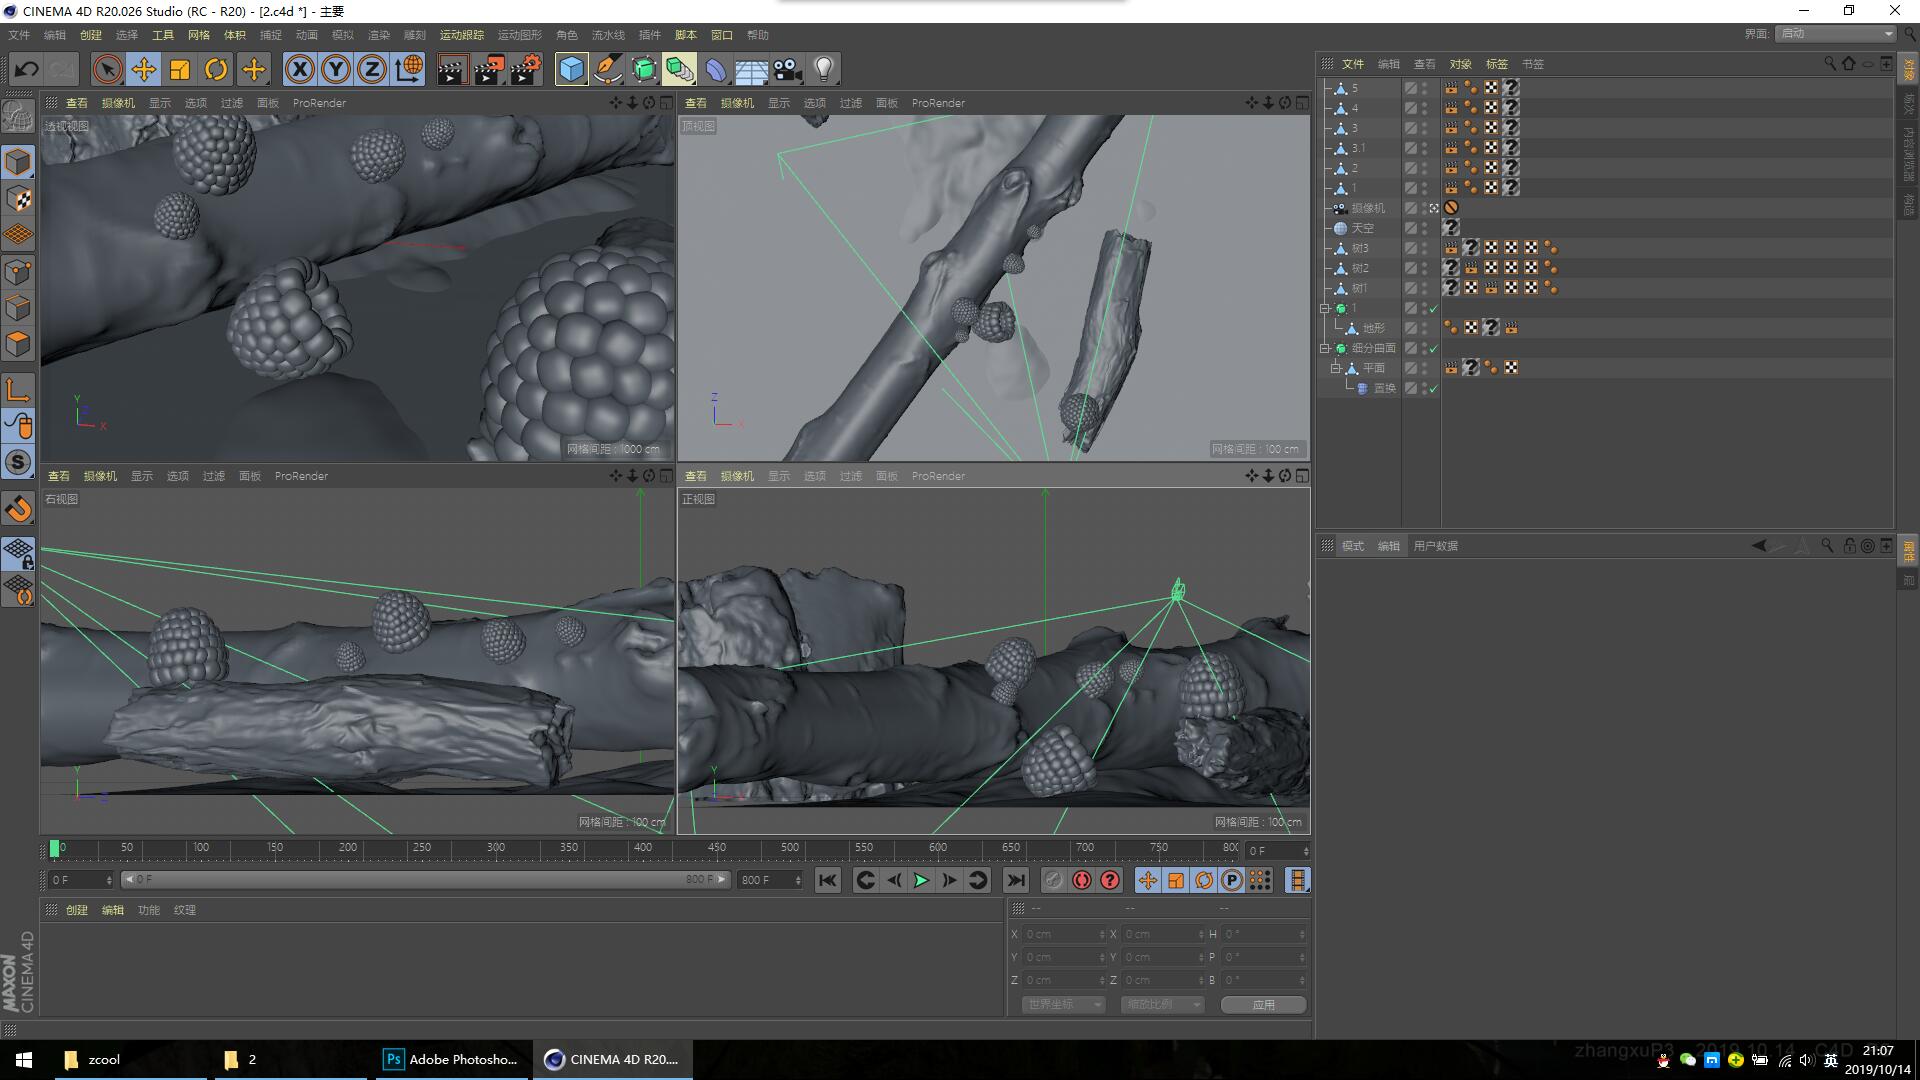1920x1080 pixels.
Task: Click the green timeline playhead at frame 0
Action: tap(54, 848)
